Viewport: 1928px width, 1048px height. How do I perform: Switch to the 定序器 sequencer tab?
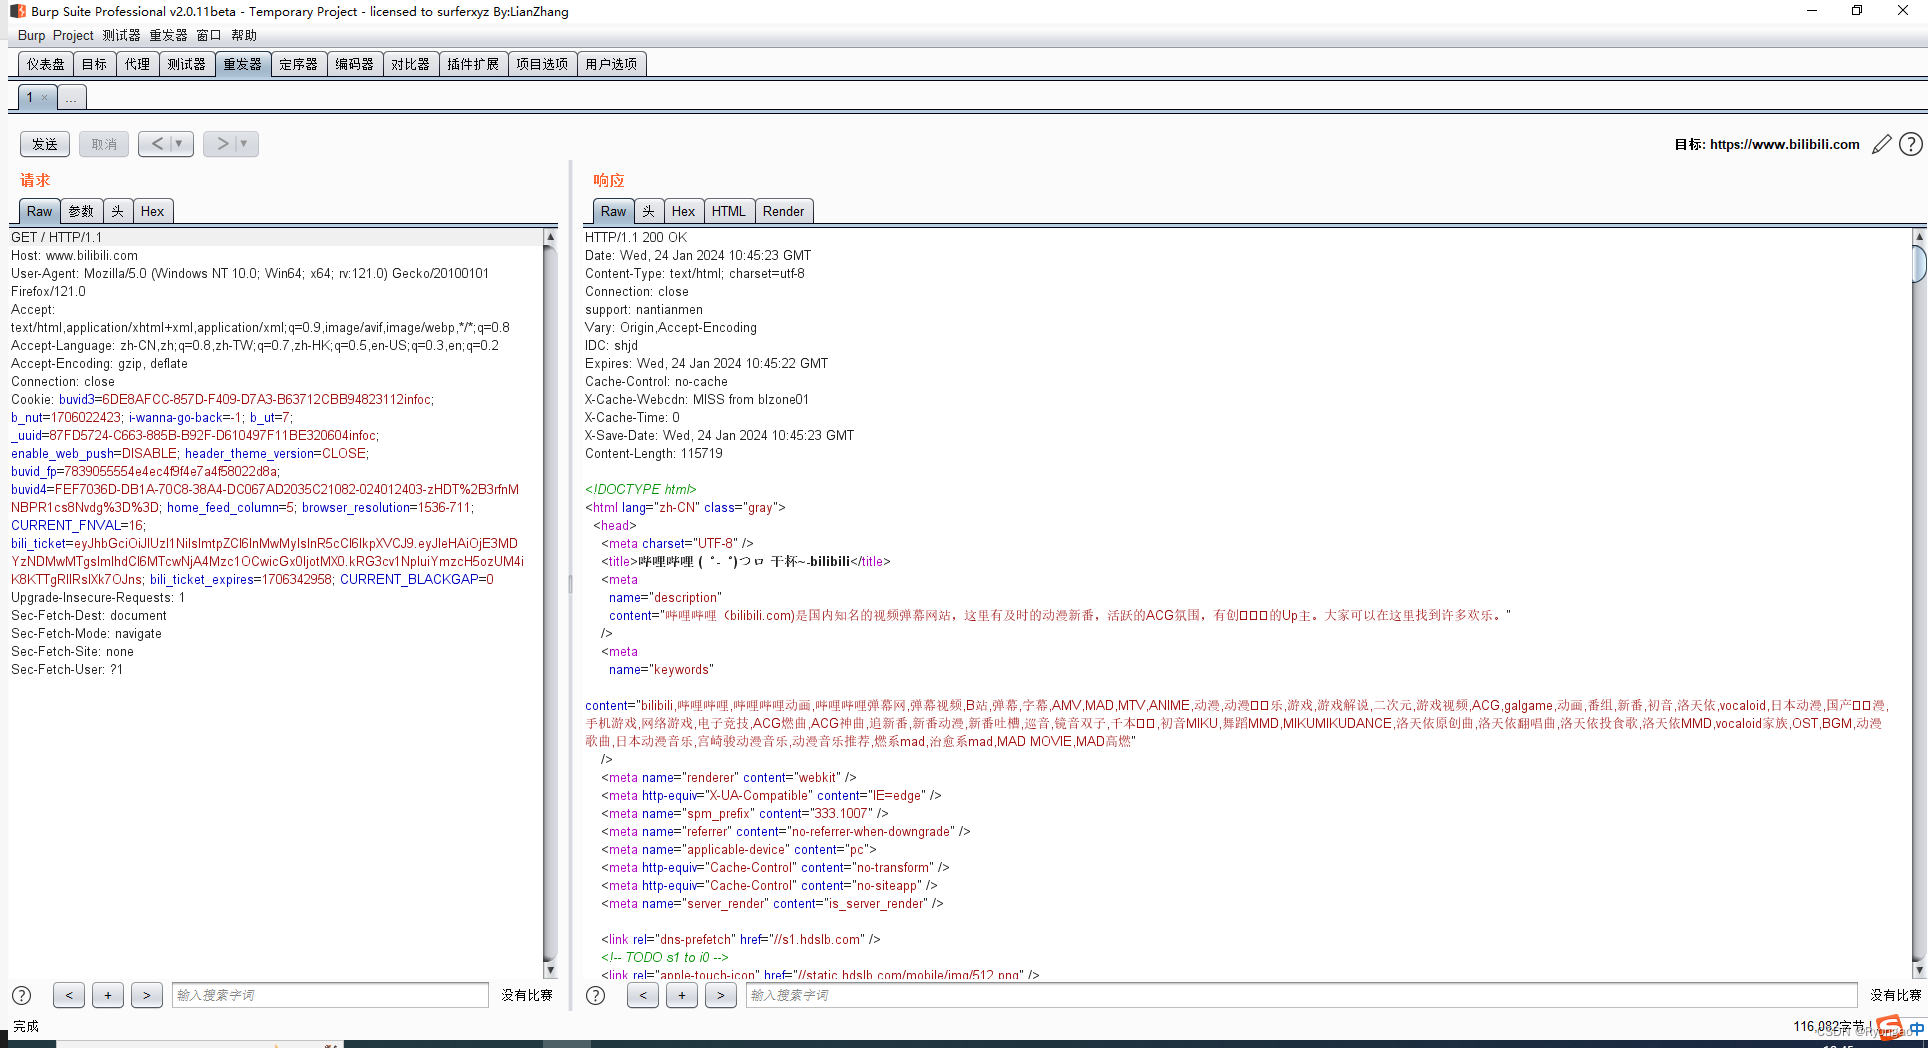click(x=298, y=64)
